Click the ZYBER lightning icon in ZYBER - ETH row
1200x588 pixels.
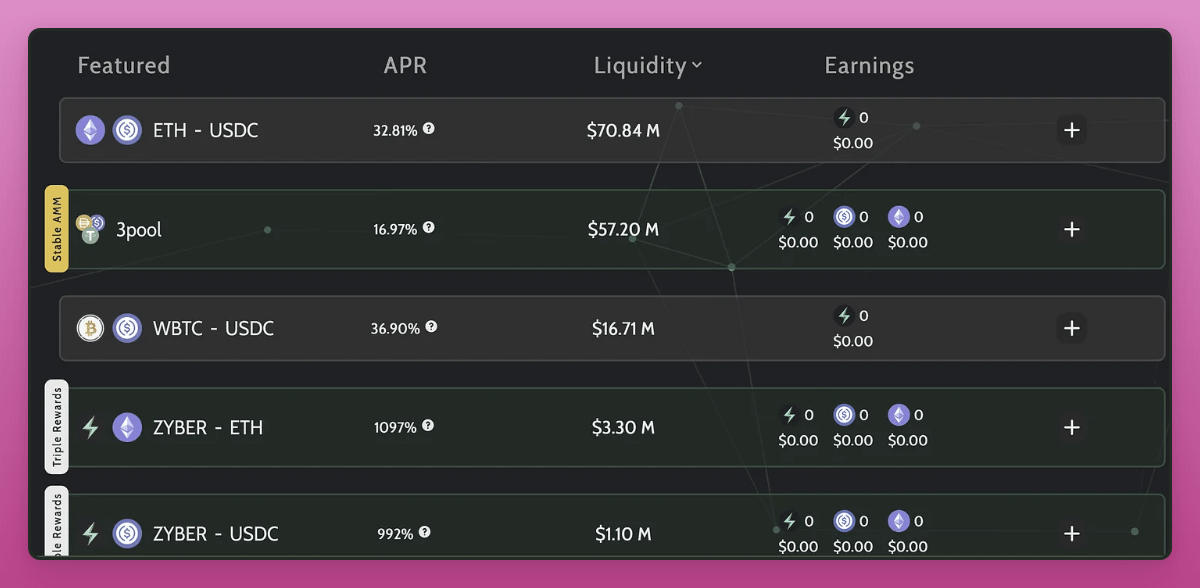(91, 427)
